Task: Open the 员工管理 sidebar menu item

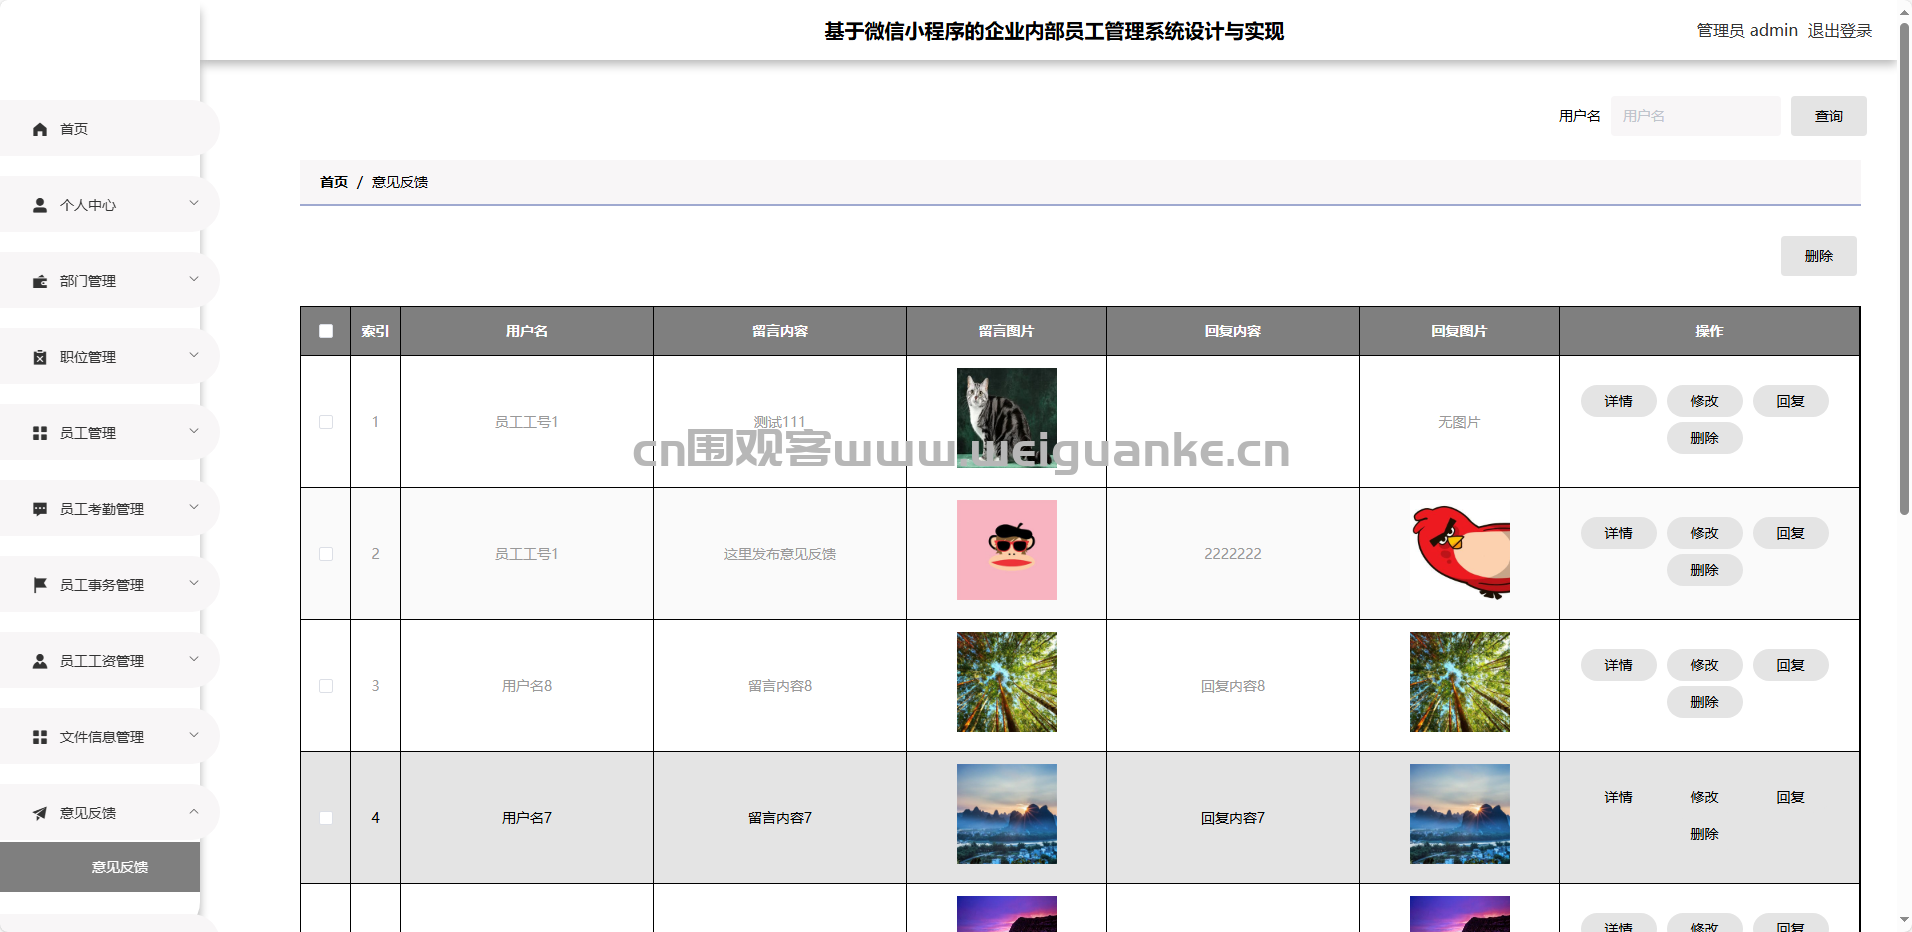Action: click(109, 432)
